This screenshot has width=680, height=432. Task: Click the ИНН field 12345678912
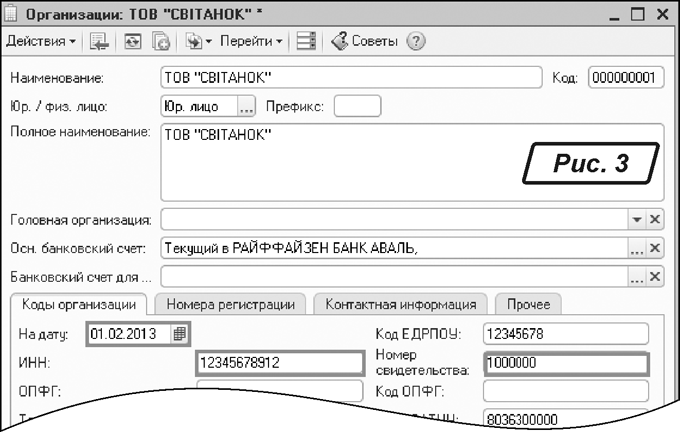point(280,363)
